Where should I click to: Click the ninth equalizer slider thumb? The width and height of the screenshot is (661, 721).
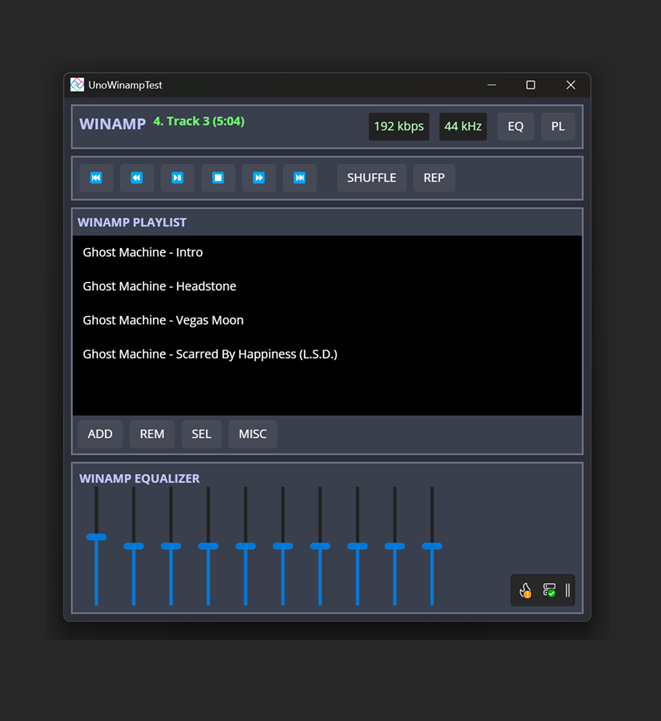click(x=395, y=546)
